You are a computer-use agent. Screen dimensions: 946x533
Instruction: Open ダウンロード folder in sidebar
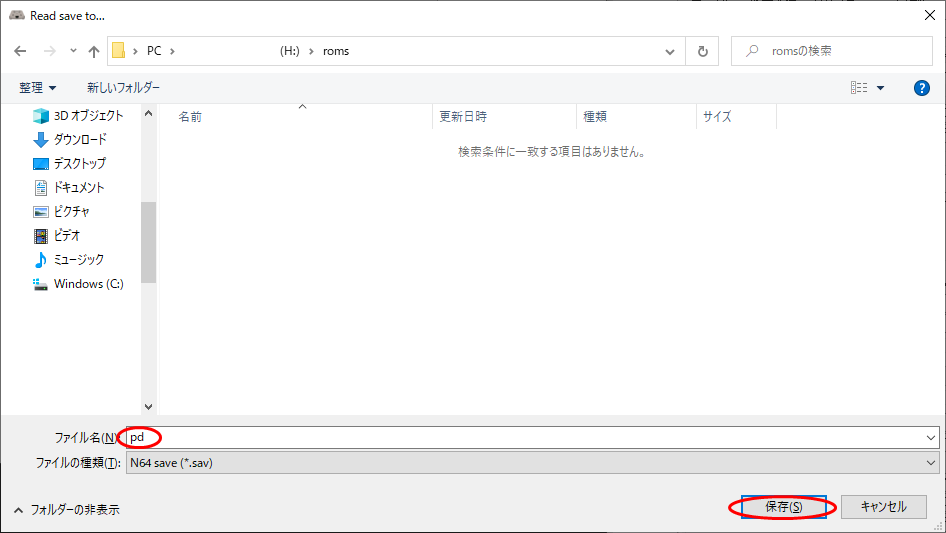pos(80,139)
